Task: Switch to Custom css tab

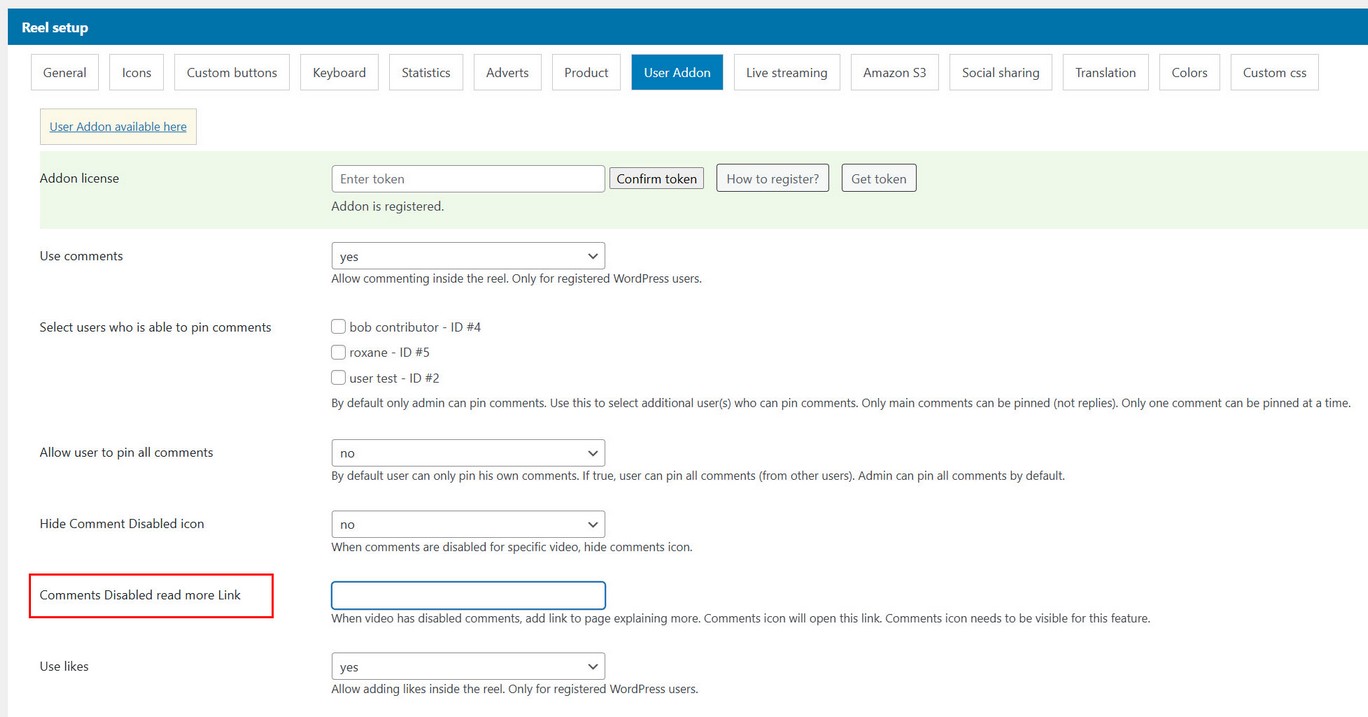Action: point(1274,73)
